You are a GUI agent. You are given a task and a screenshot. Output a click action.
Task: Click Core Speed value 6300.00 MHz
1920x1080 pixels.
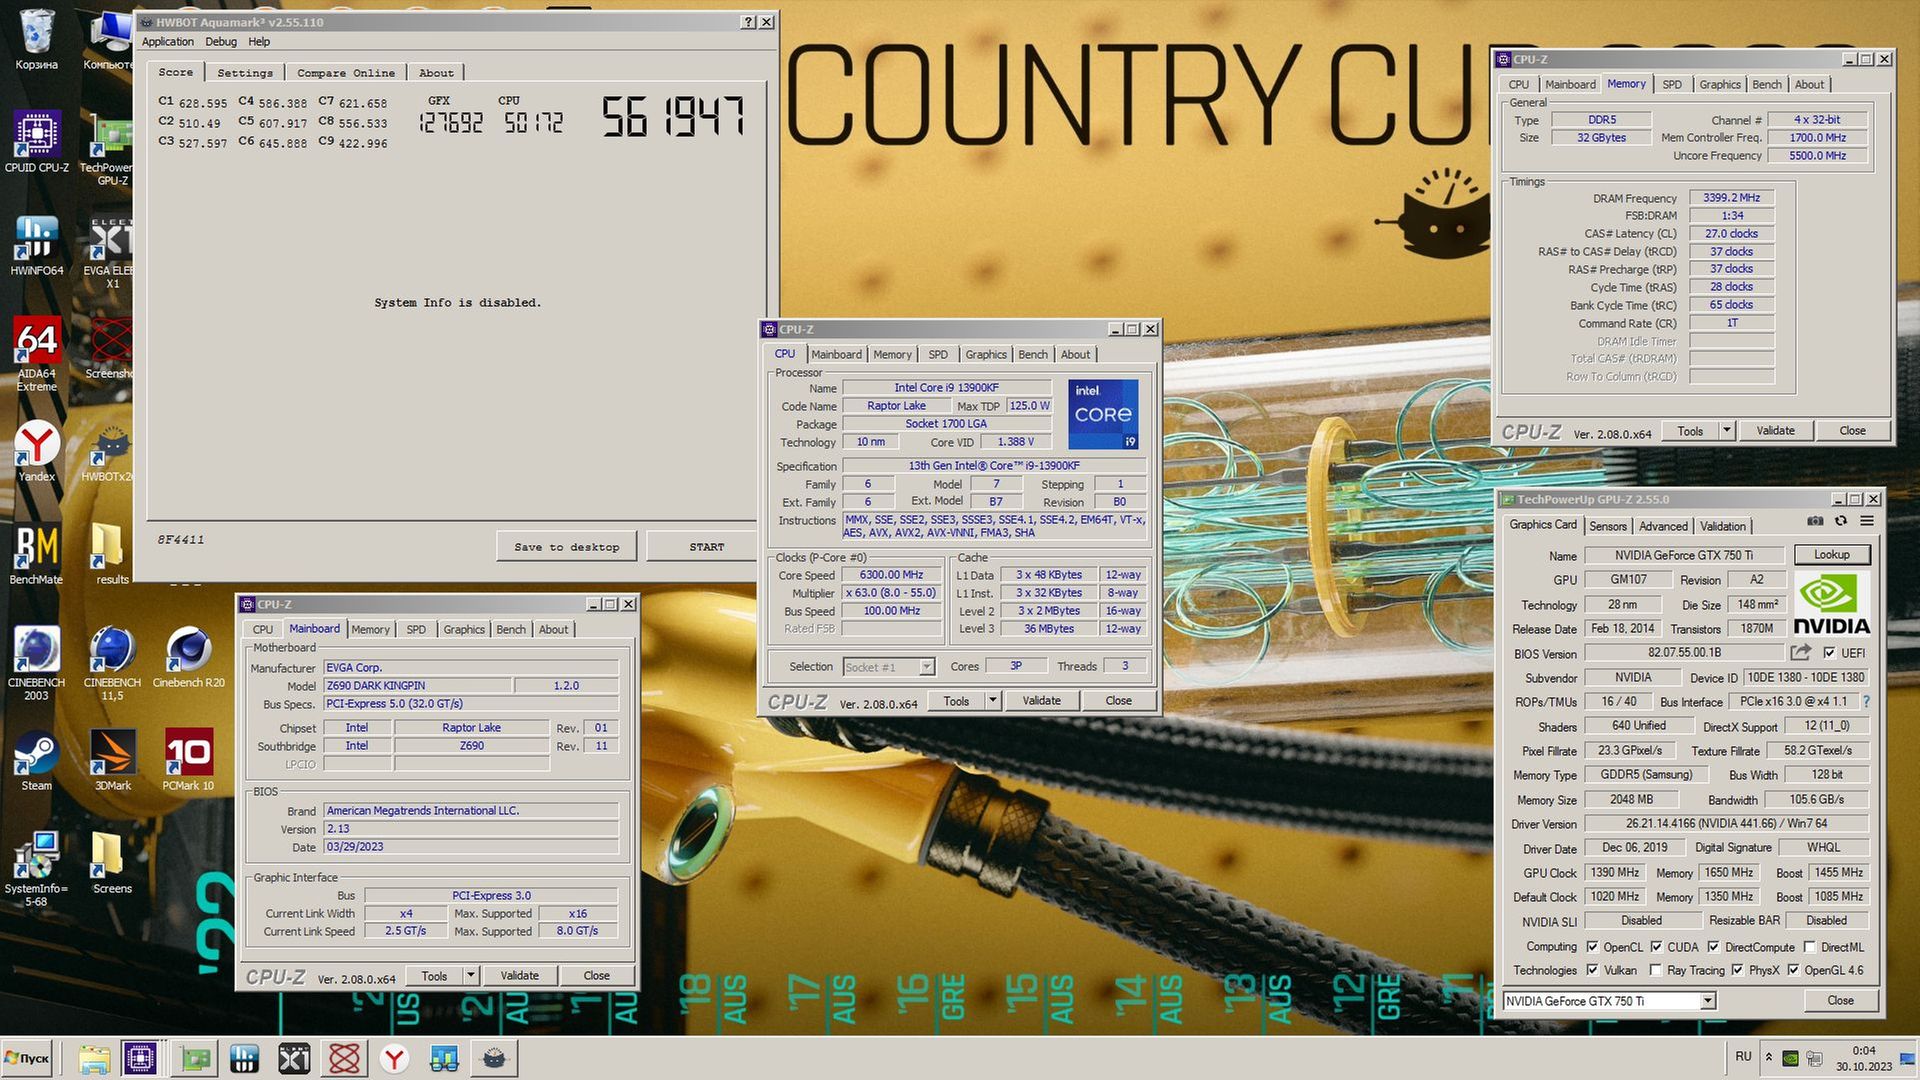[x=891, y=575]
